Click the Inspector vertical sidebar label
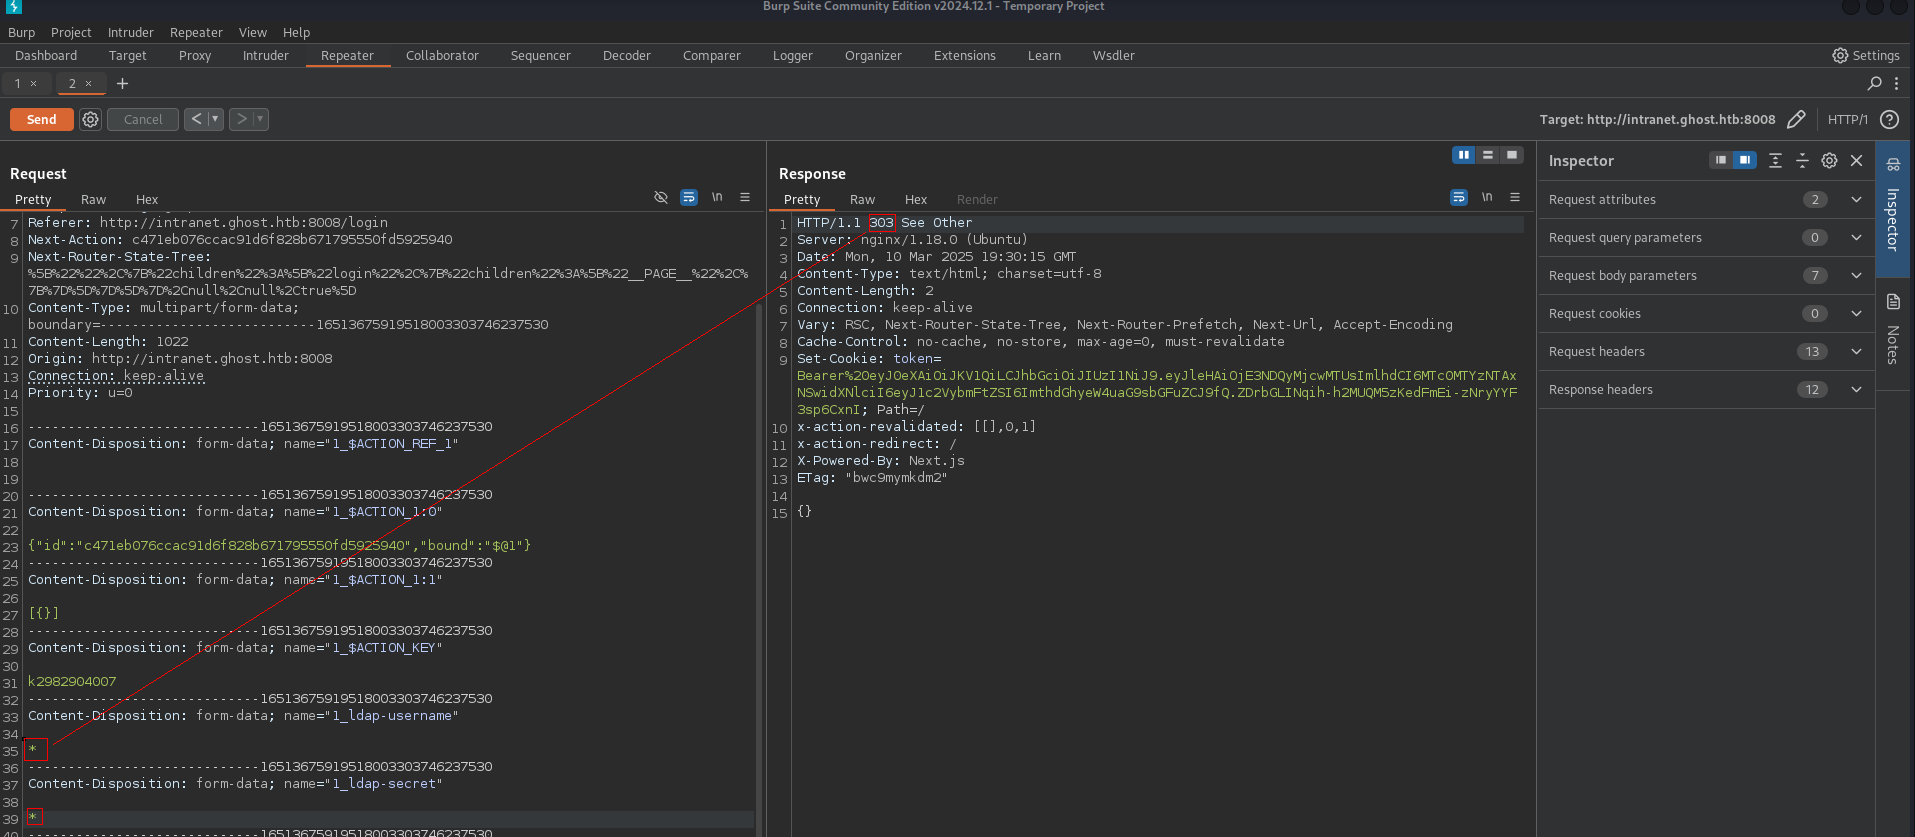The height and width of the screenshot is (837, 1915). click(x=1893, y=219)
